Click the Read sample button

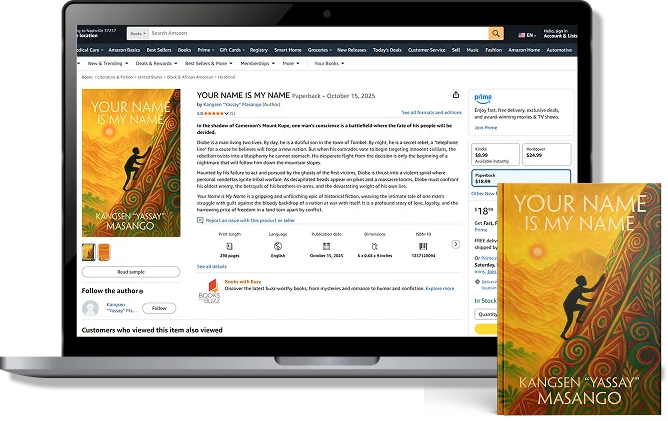(x=131, y=272)
